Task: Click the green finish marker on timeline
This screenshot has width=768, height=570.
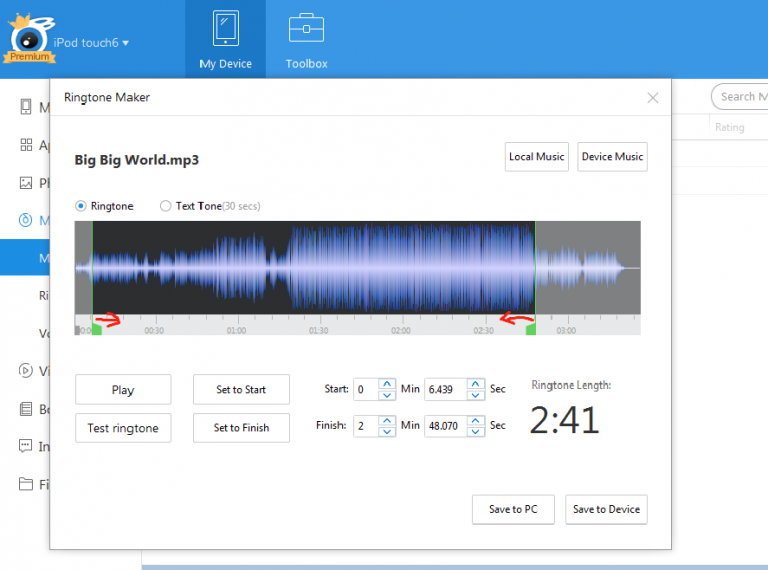Action: (x=531, y=329)
